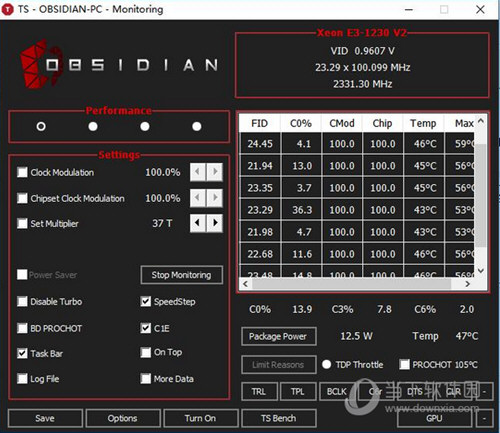This screenshot has width=500, height=433.
Task: Click the table's vertical scrollbar thumb
Action: click(x=481, y=196)
